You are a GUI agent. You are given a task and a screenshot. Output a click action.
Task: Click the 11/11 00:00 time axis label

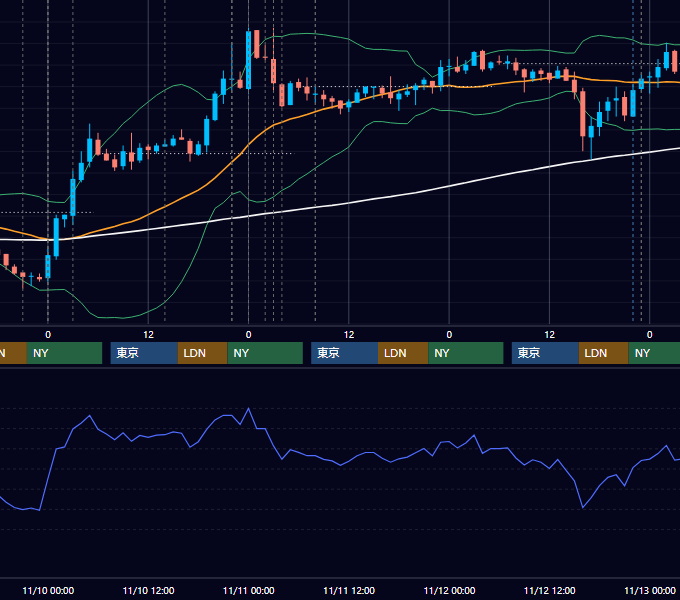pyautogui.click(x=248, y=590)
